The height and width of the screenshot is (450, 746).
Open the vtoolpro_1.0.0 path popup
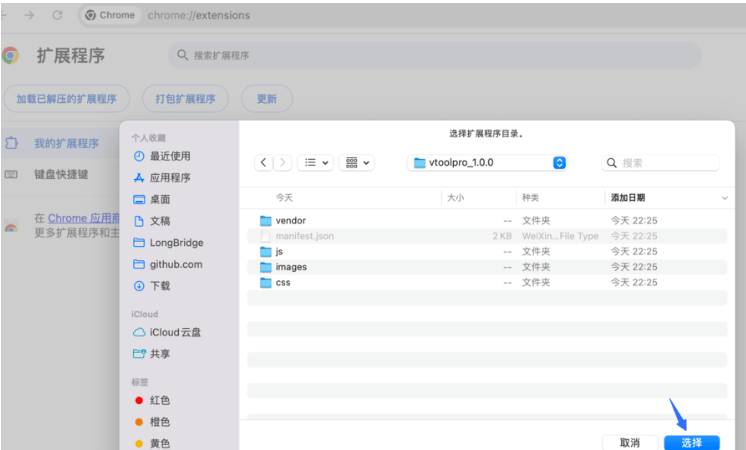coord(487,163)
